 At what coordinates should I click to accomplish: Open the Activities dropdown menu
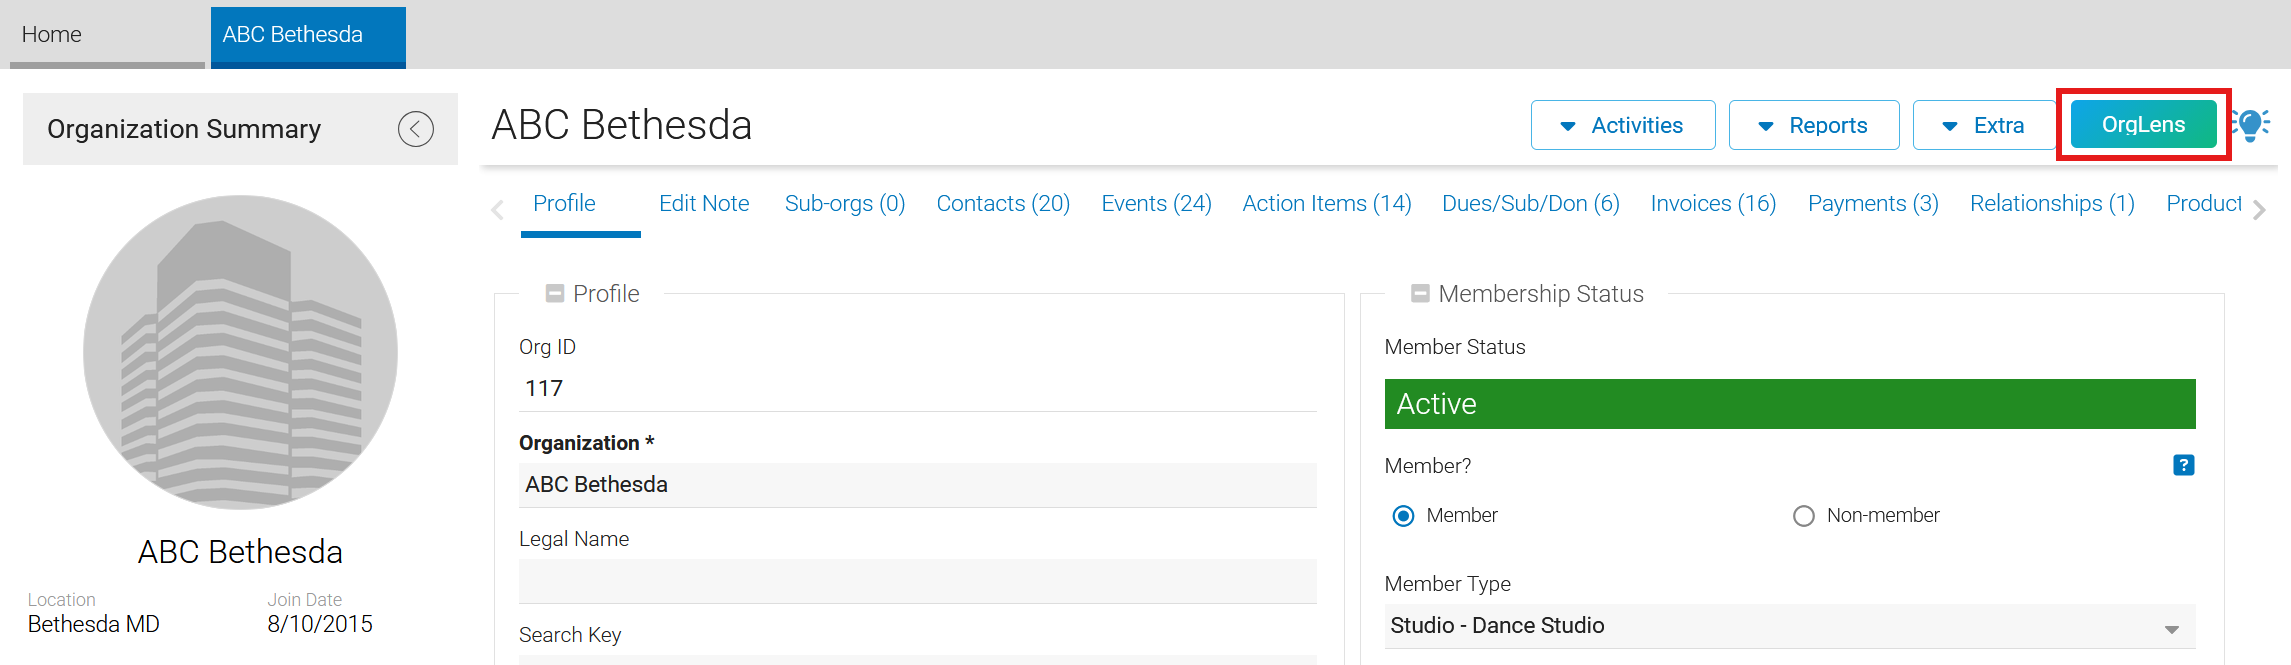point(1623,125)
